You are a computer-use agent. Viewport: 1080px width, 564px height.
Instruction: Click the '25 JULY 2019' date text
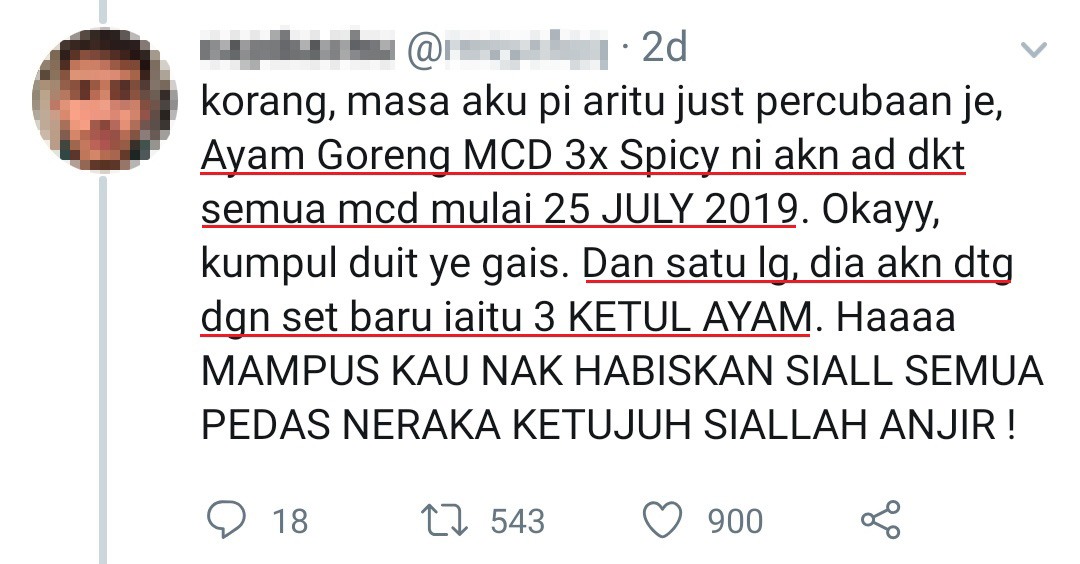pyautogui.click(x=670, y=210)
